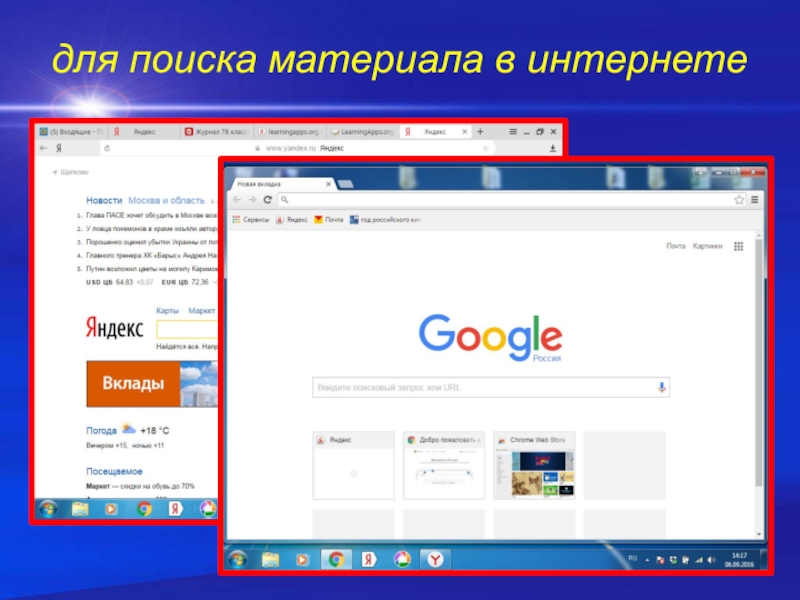
Task: Click the Яндекс logo on Yandex page
Action: tap(114, 328)
